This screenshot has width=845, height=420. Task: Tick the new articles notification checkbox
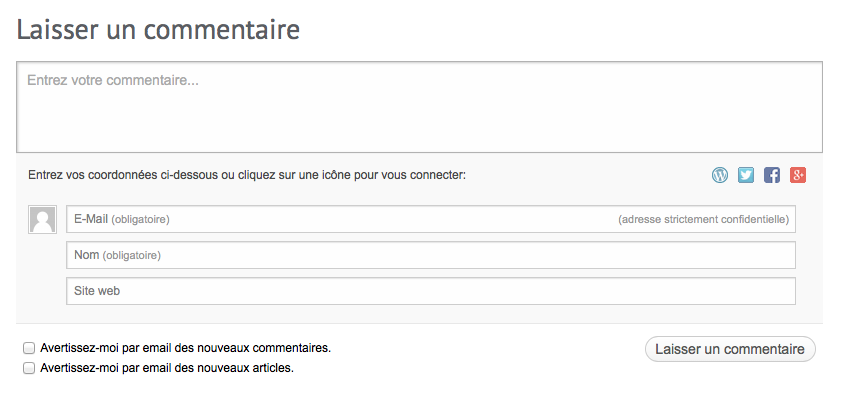point(29,368)
